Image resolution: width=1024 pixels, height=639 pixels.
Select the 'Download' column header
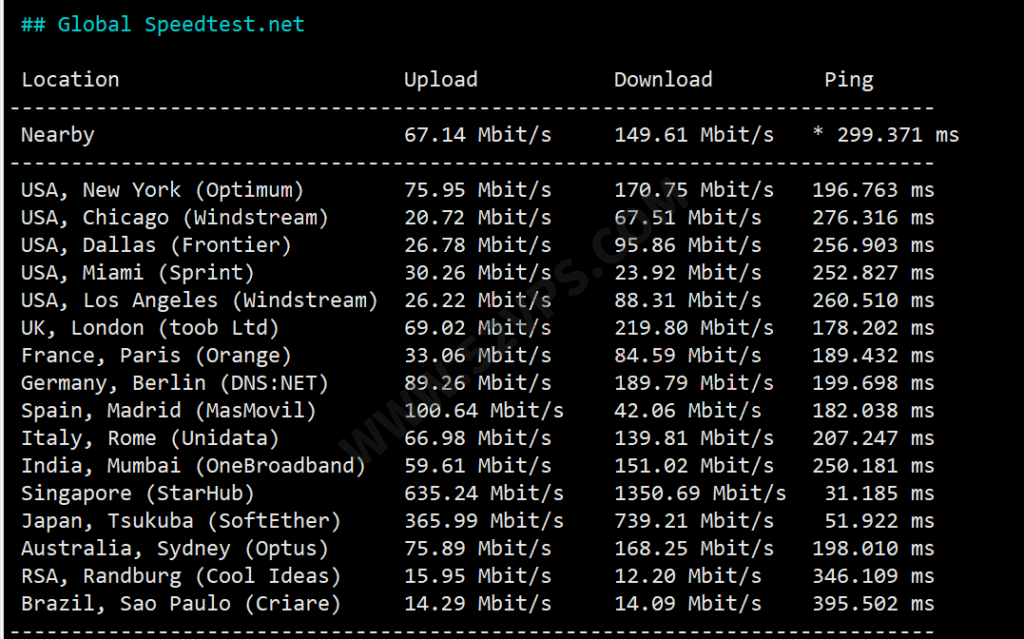click(x=663, y=80)
